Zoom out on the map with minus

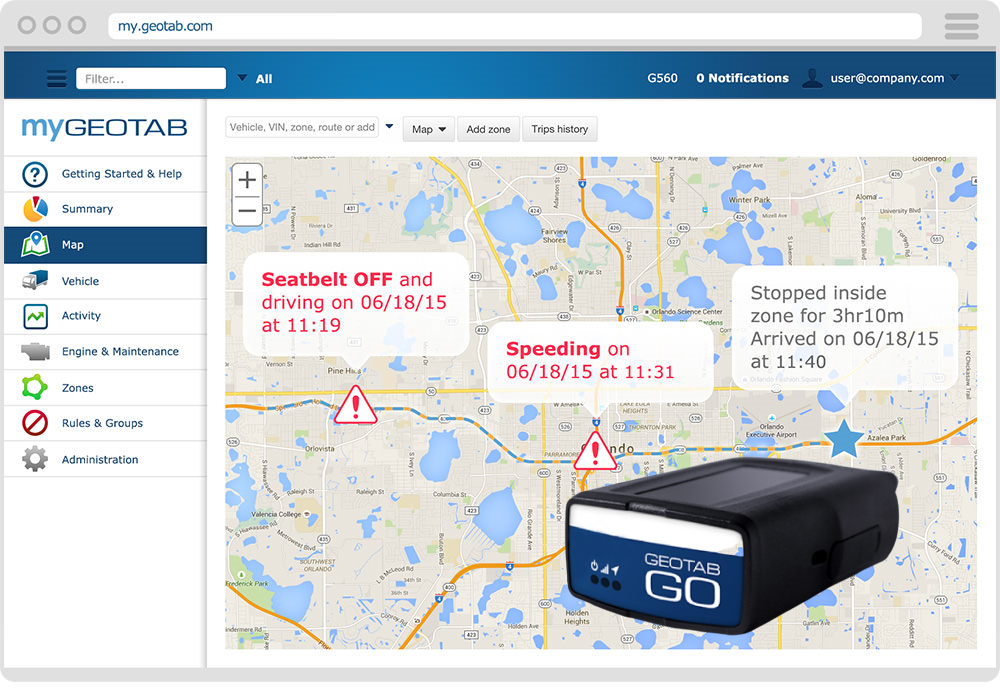pyautogui.click(x=247, y=211)
